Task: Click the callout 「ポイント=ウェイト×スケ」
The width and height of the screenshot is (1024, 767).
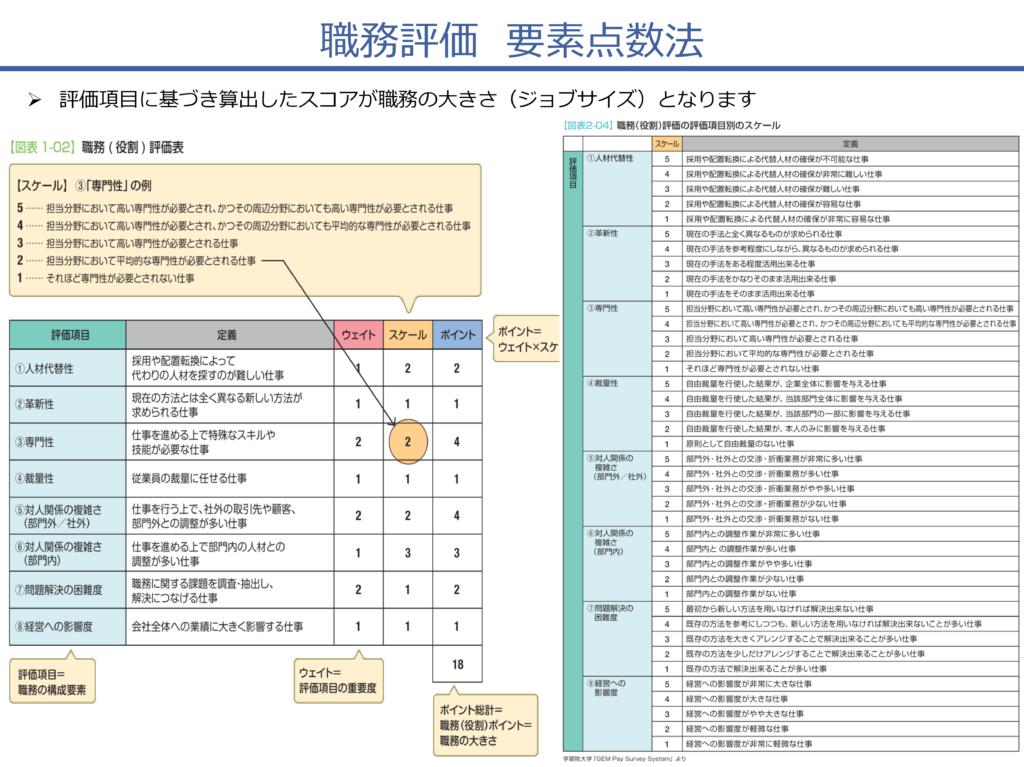Action: coord(528,339)
